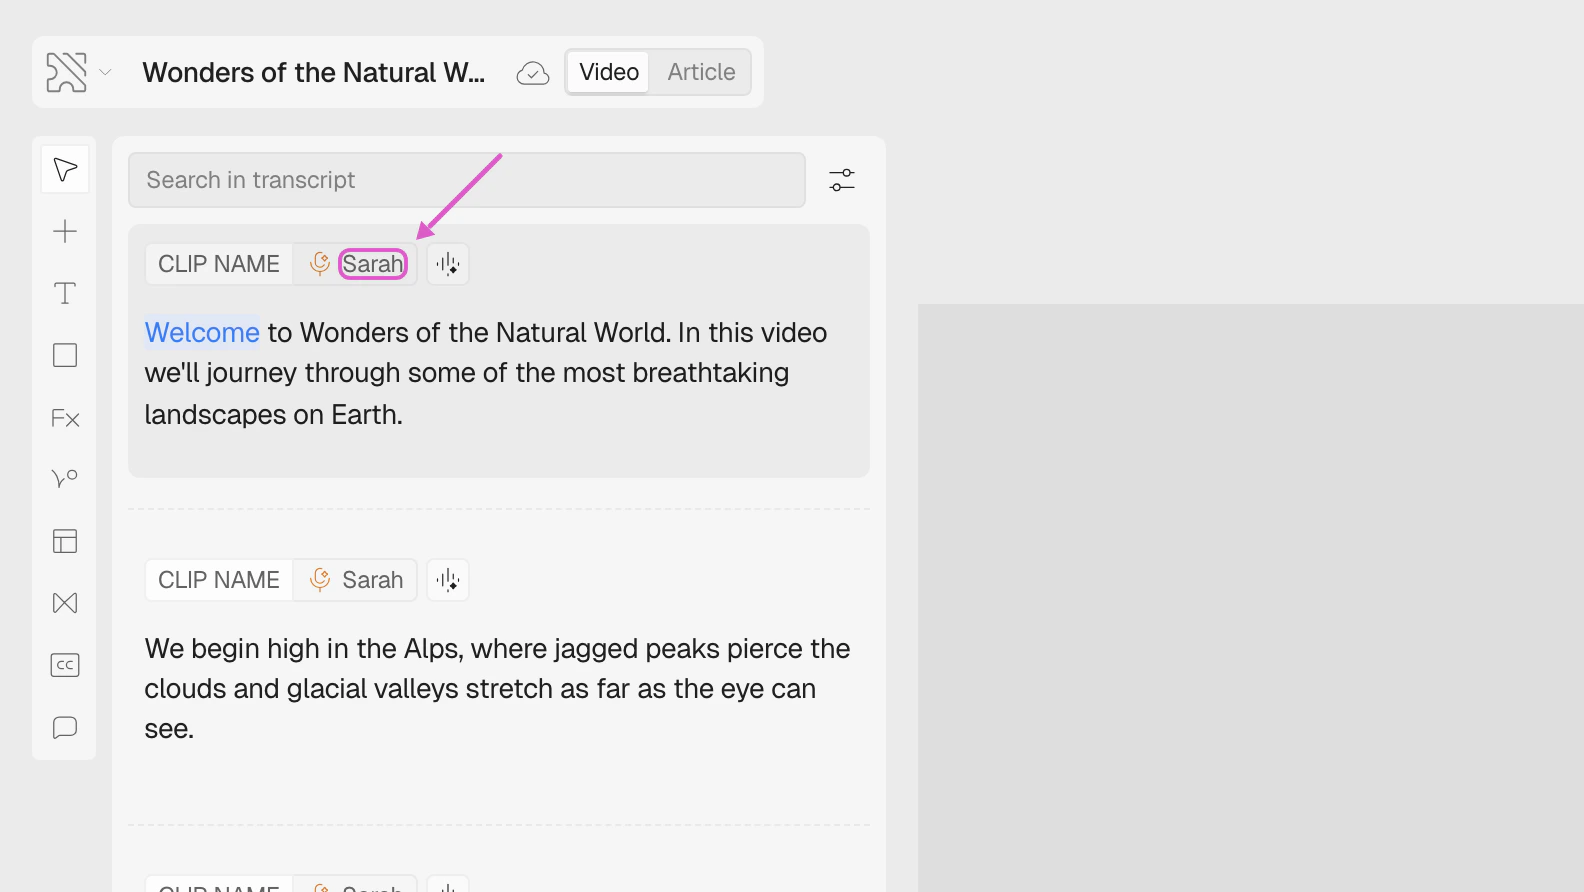Open the CC captions tool

(65, 665)
